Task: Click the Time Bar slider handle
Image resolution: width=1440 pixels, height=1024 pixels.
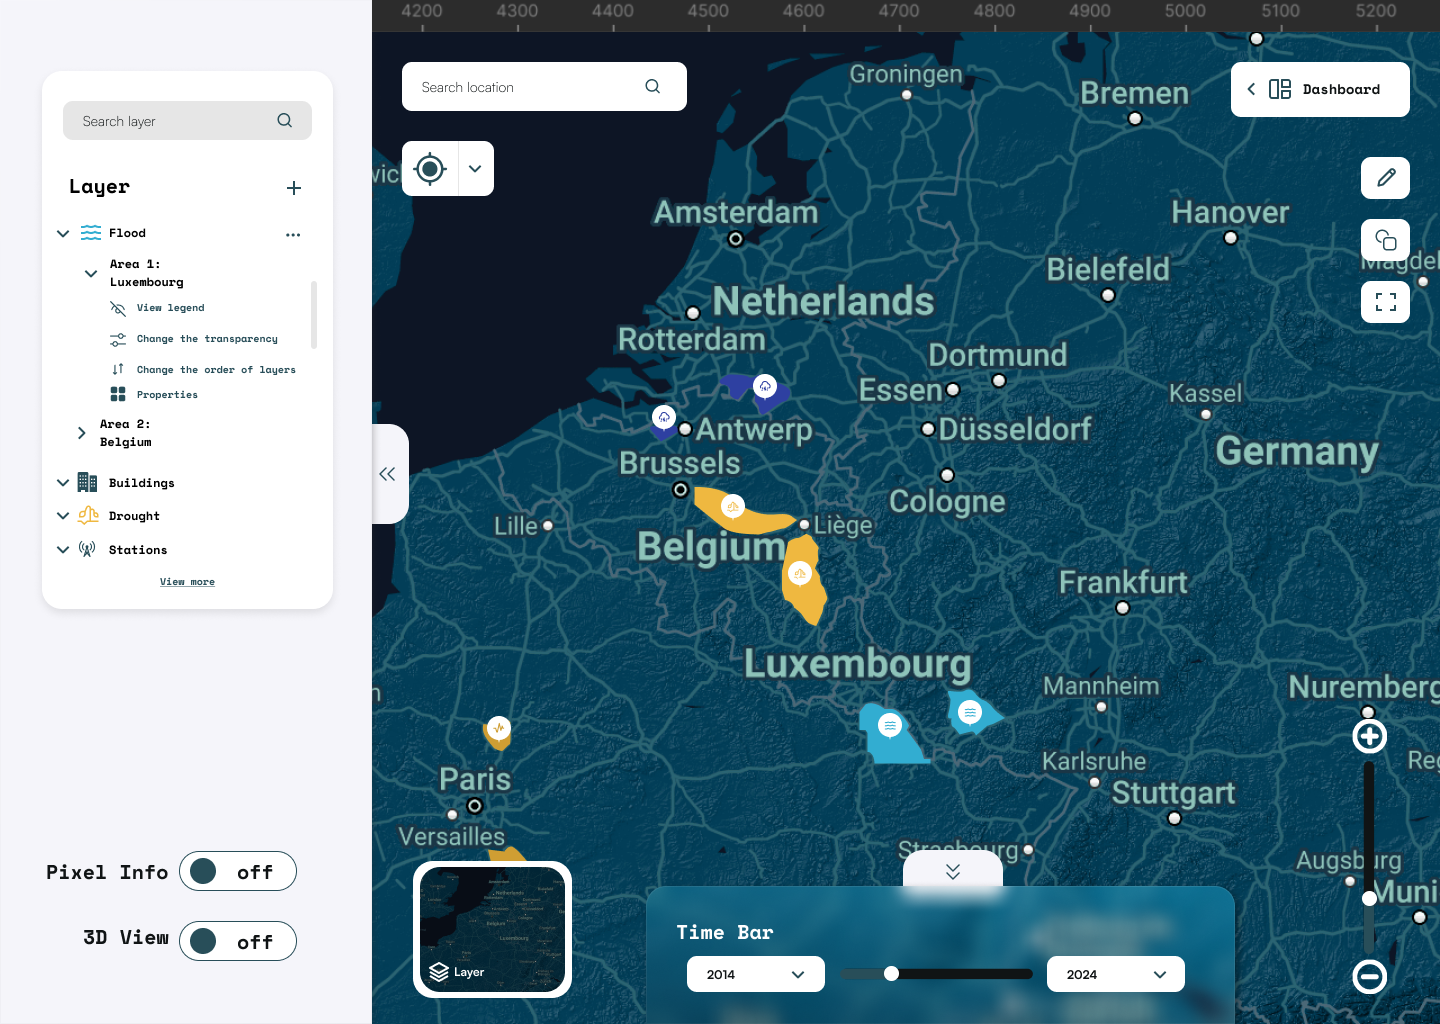Action: [x=891, y=974]
